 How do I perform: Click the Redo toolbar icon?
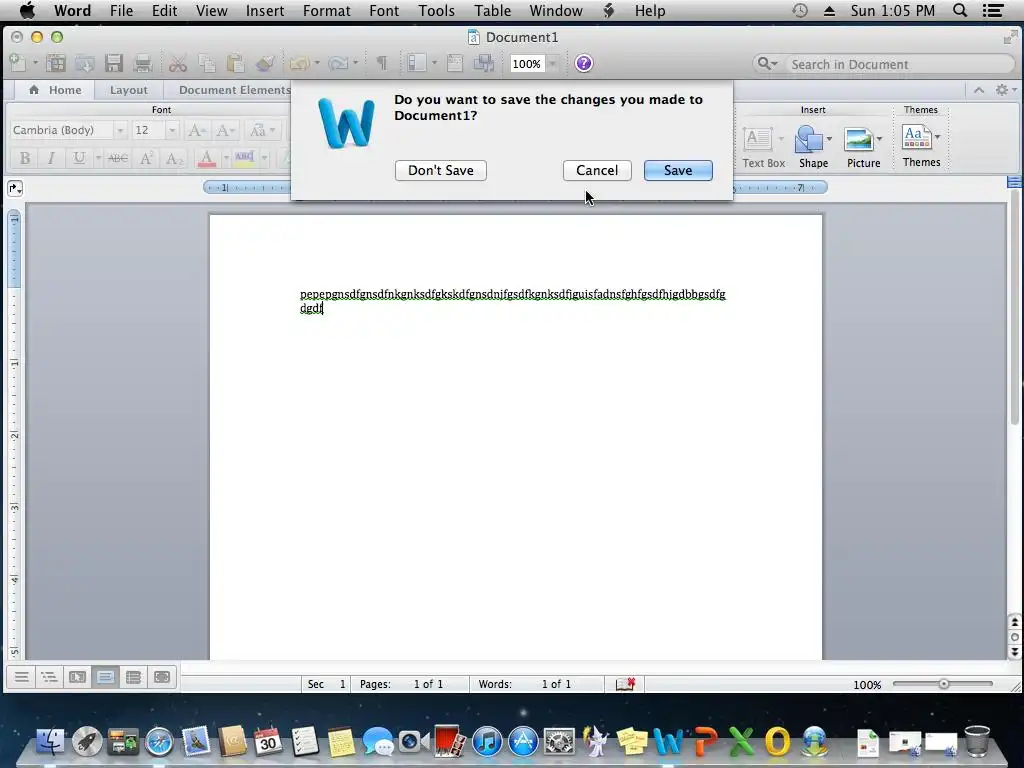coord(338,63)
